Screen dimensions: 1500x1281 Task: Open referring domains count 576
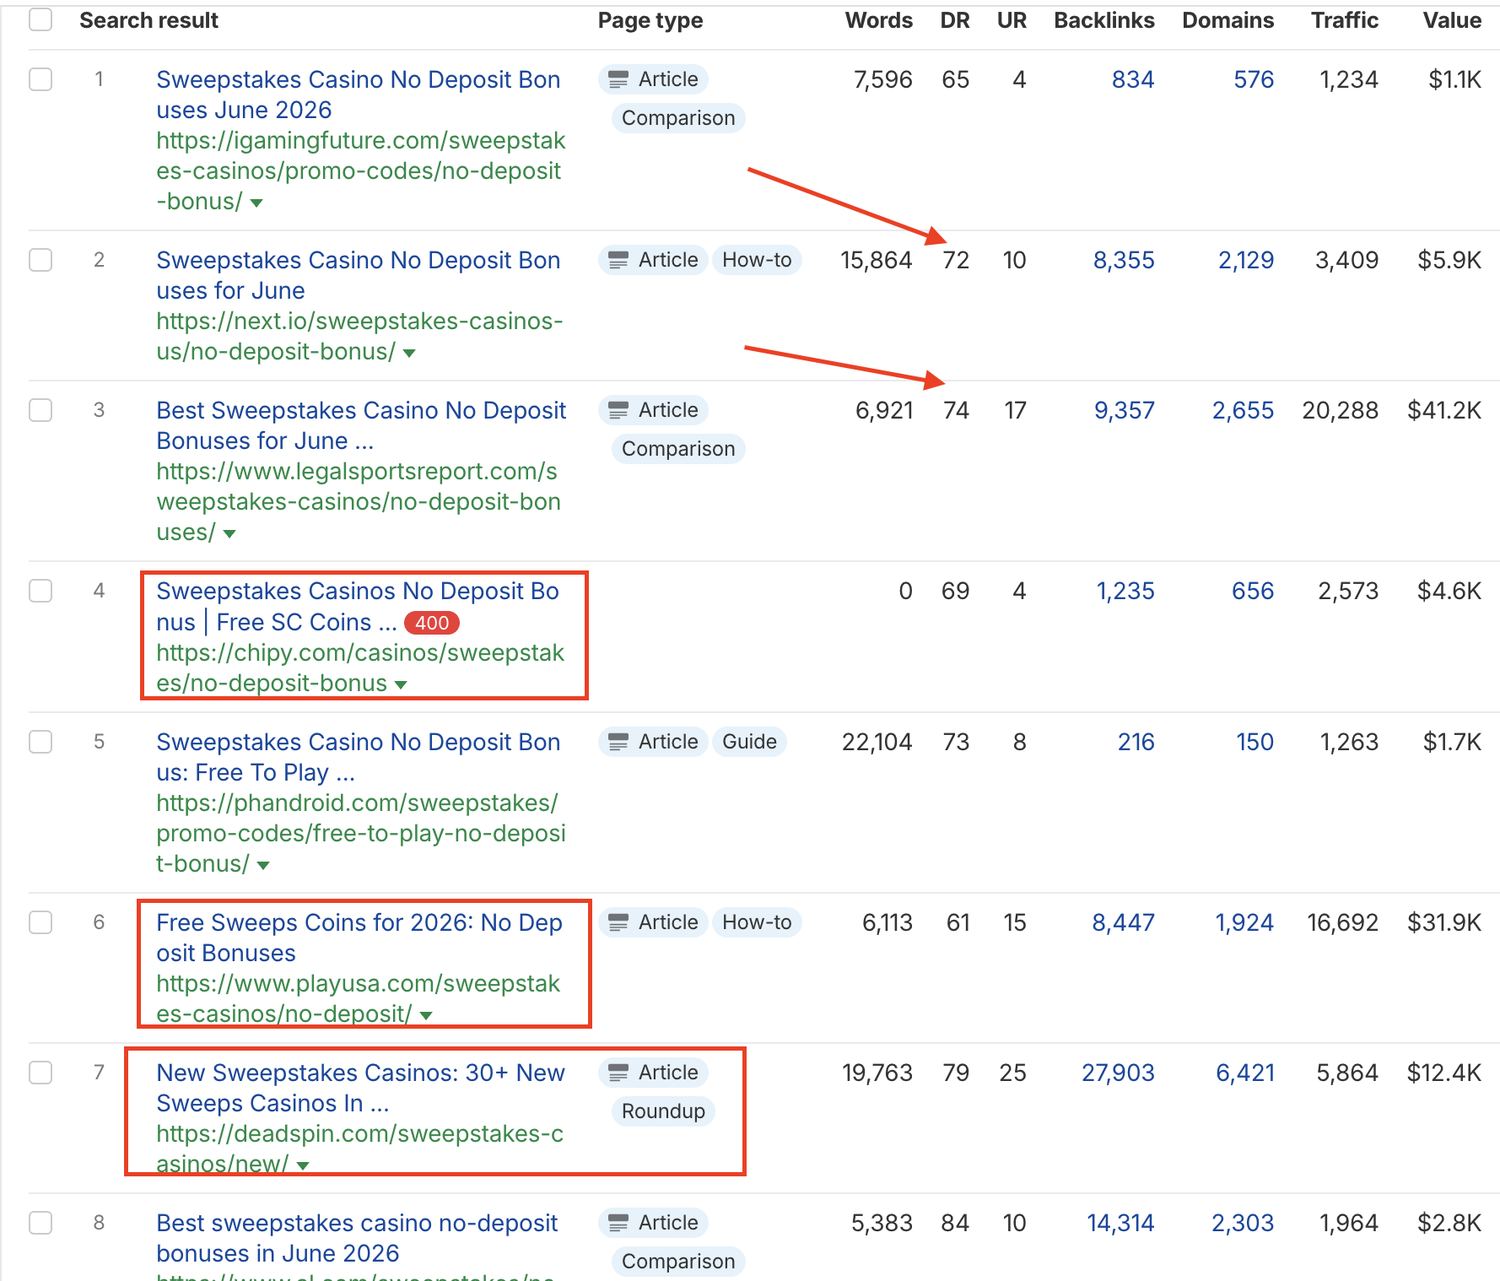1254,79
